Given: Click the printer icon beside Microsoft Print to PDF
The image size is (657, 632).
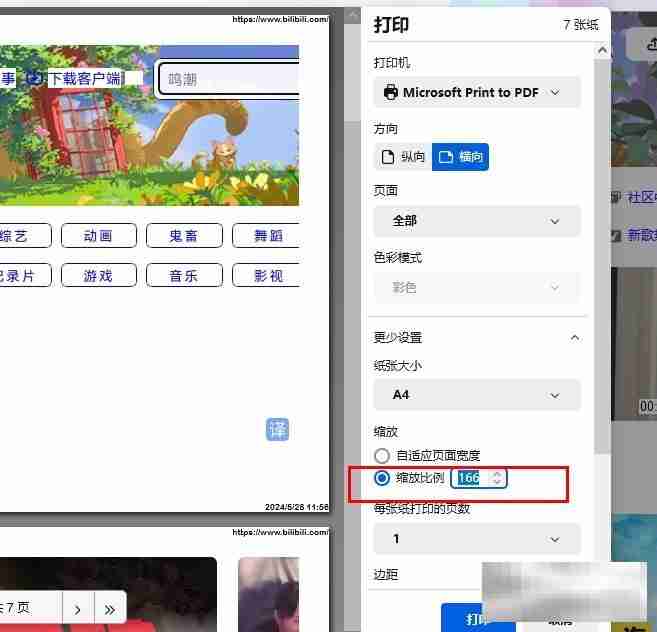Looking at the screenshot, I should 390,93.
